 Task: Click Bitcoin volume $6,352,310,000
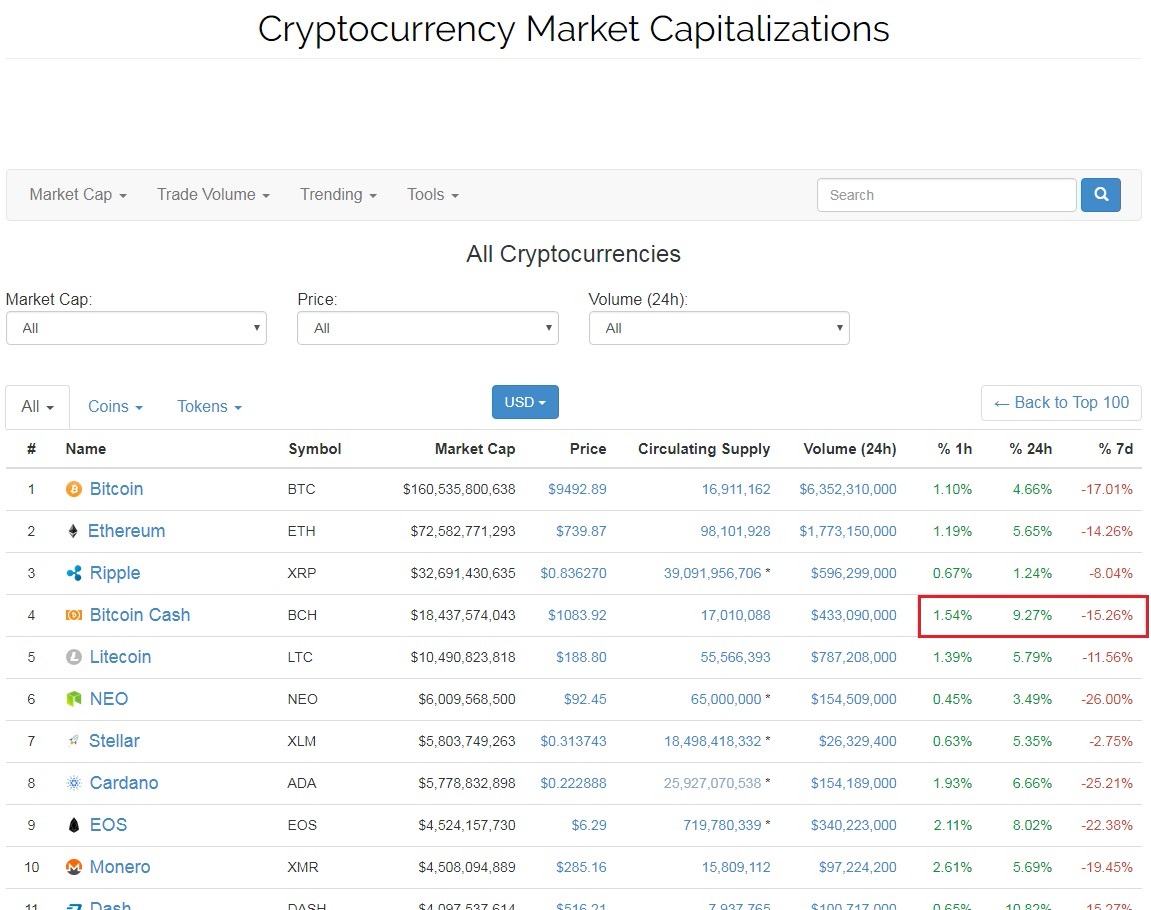(848, 489)
